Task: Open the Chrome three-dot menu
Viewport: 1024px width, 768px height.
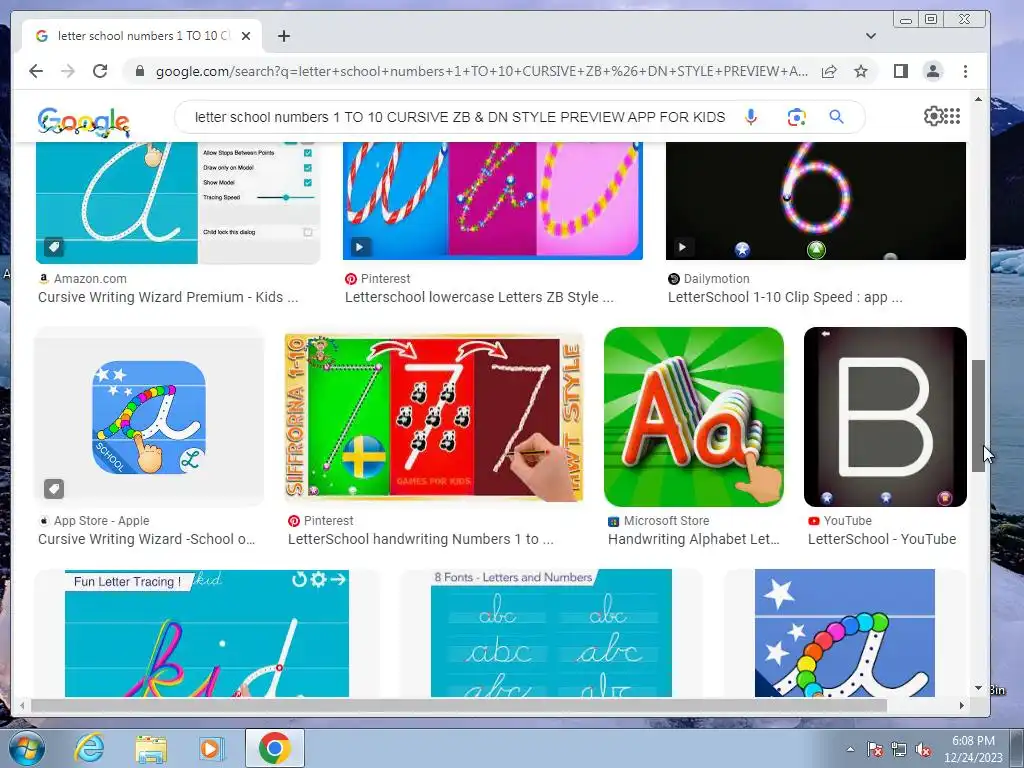Action: point(965,71)
